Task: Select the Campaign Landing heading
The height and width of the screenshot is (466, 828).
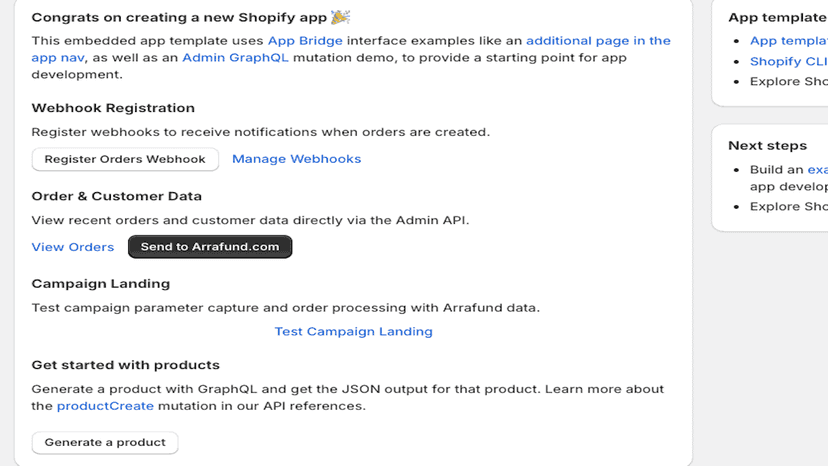Action: pyautogui.click(x=100, y=284)
